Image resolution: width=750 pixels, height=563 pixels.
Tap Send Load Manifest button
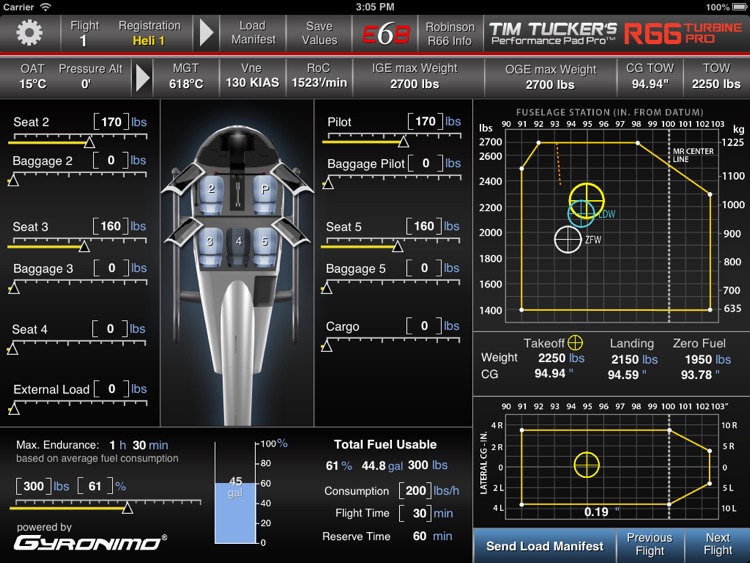coord(545,546)
